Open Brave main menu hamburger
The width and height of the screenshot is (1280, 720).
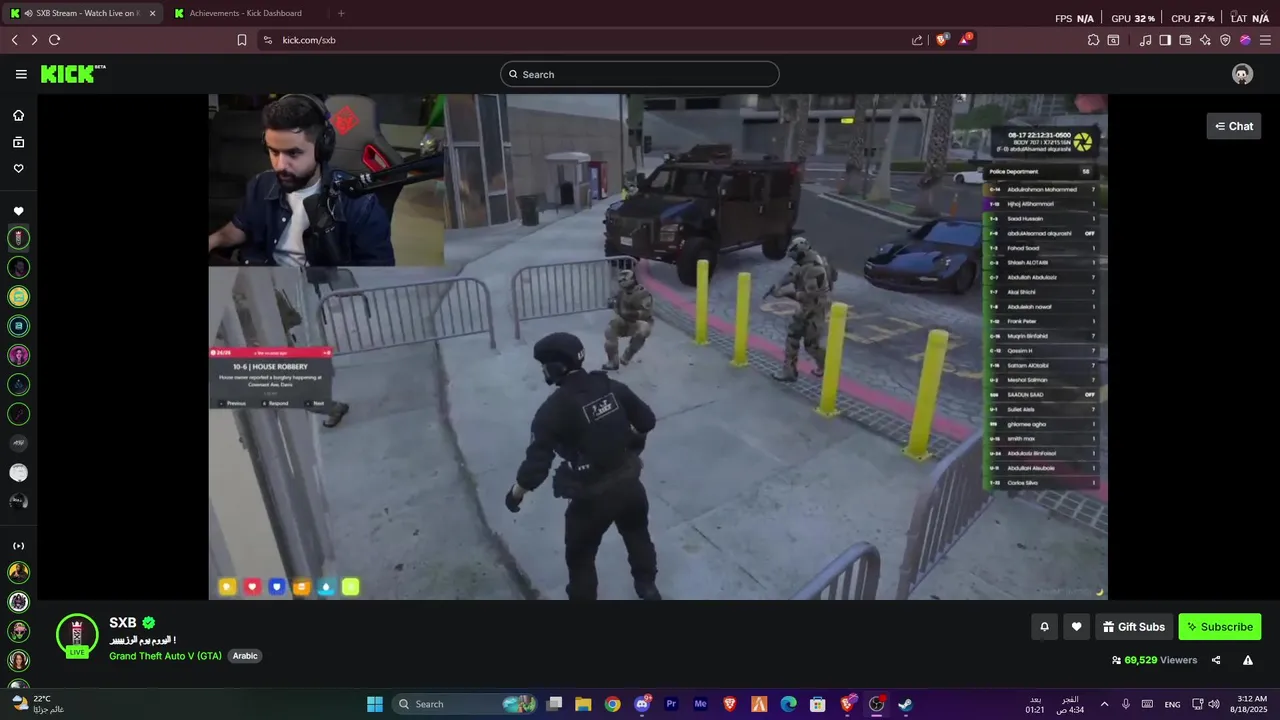point(1265,40)
